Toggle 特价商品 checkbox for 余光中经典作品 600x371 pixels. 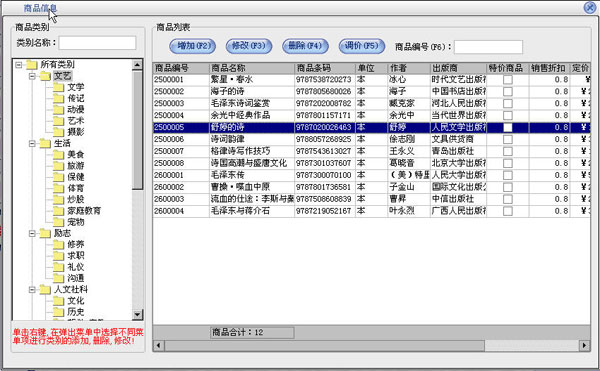[x=508, y=115]
